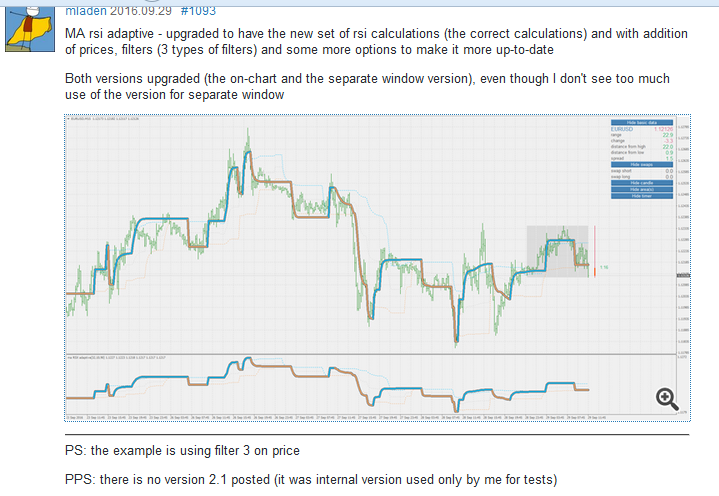The height and width of the screenshot is (496, 719).
Task: Click the EURUSD symbol label
Action: tap(623, 129)
